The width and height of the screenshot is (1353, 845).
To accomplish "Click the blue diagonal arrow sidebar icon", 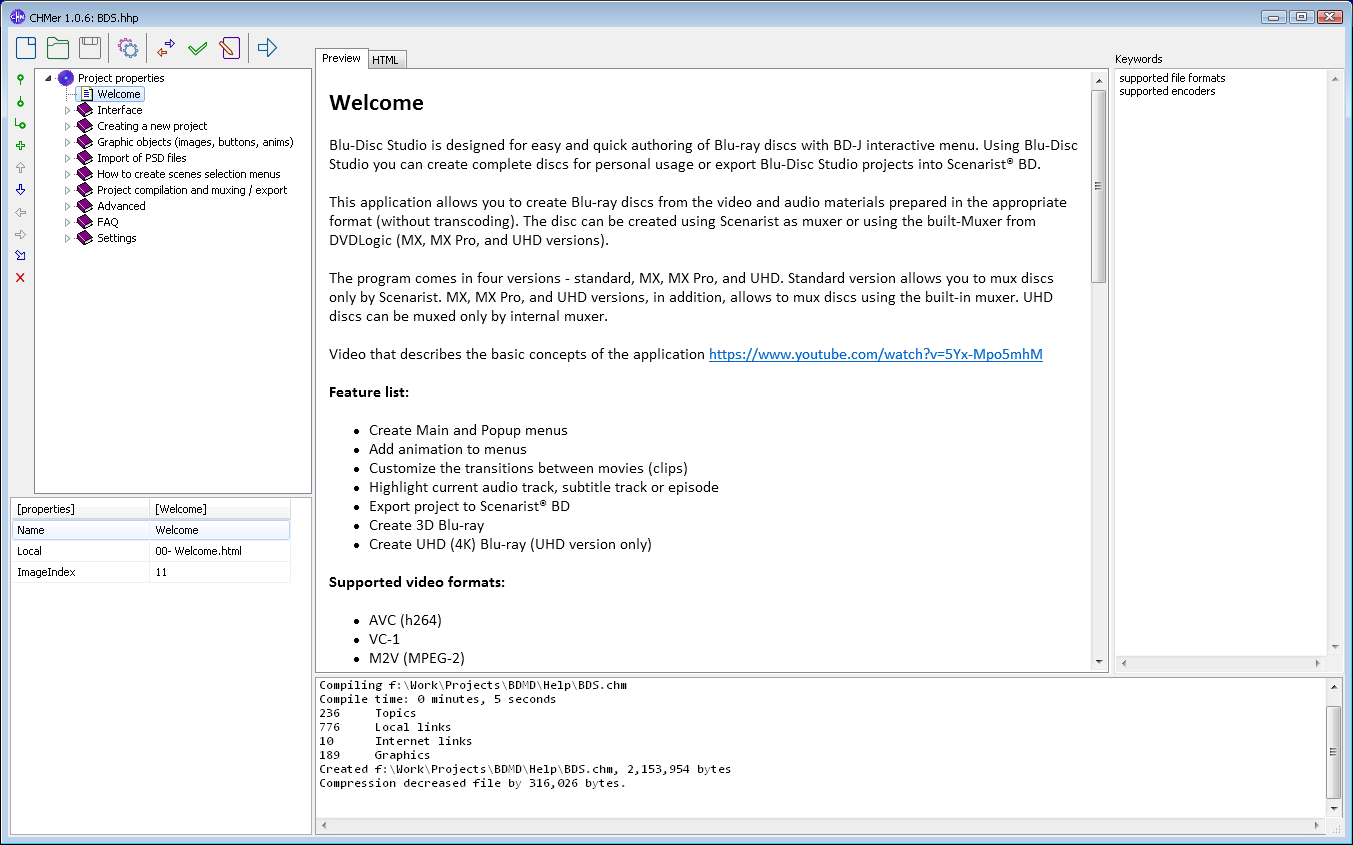I will 20,255.
